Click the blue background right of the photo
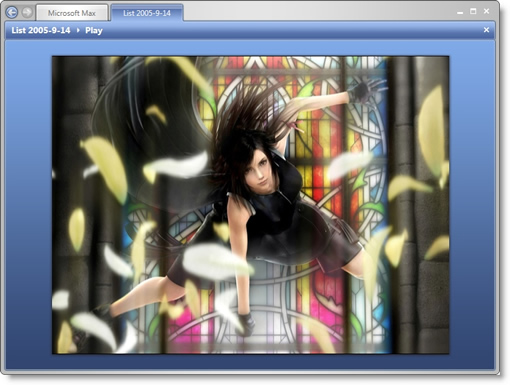510x385 pixels. (x=471, y=203)
